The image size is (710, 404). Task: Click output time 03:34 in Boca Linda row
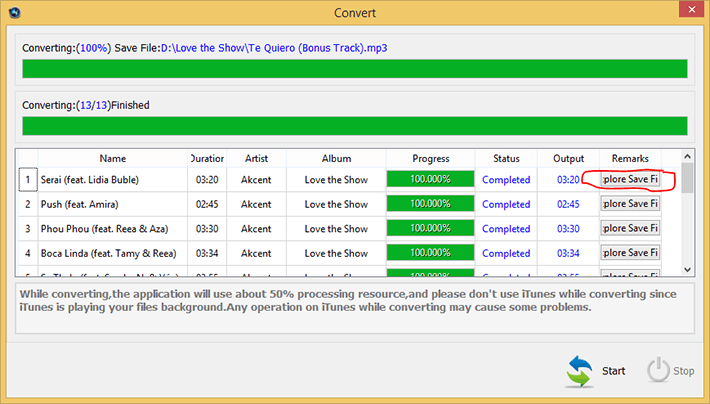(568, 253)
